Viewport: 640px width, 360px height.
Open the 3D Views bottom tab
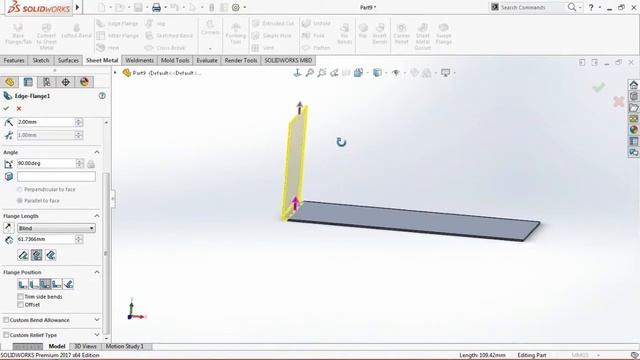(x=85, y=347)
